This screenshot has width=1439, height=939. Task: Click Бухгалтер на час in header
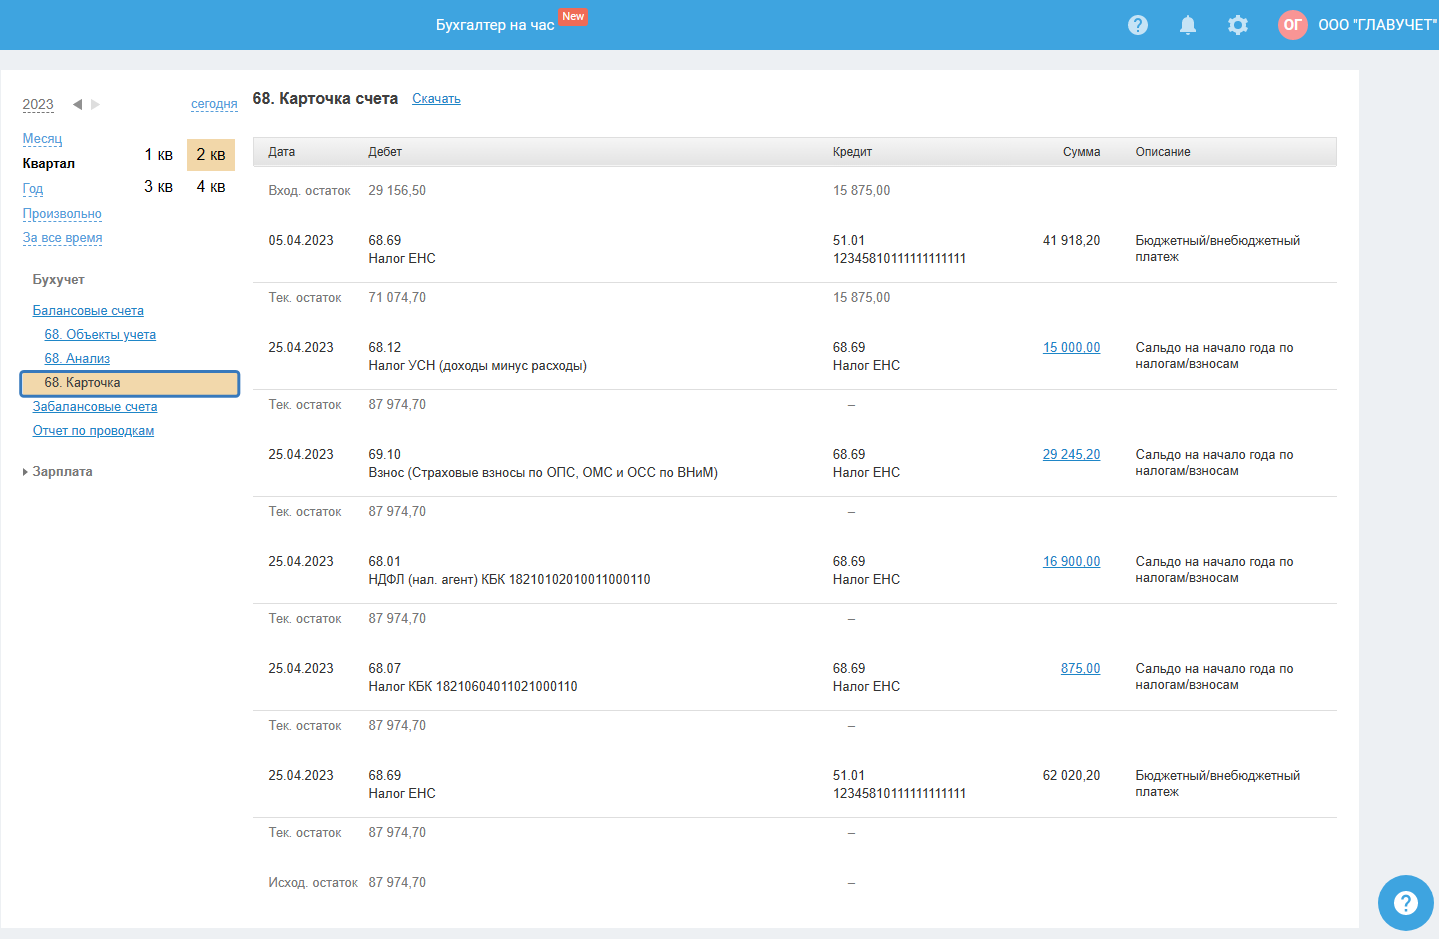pyautogui.click(x=495, y=25)
